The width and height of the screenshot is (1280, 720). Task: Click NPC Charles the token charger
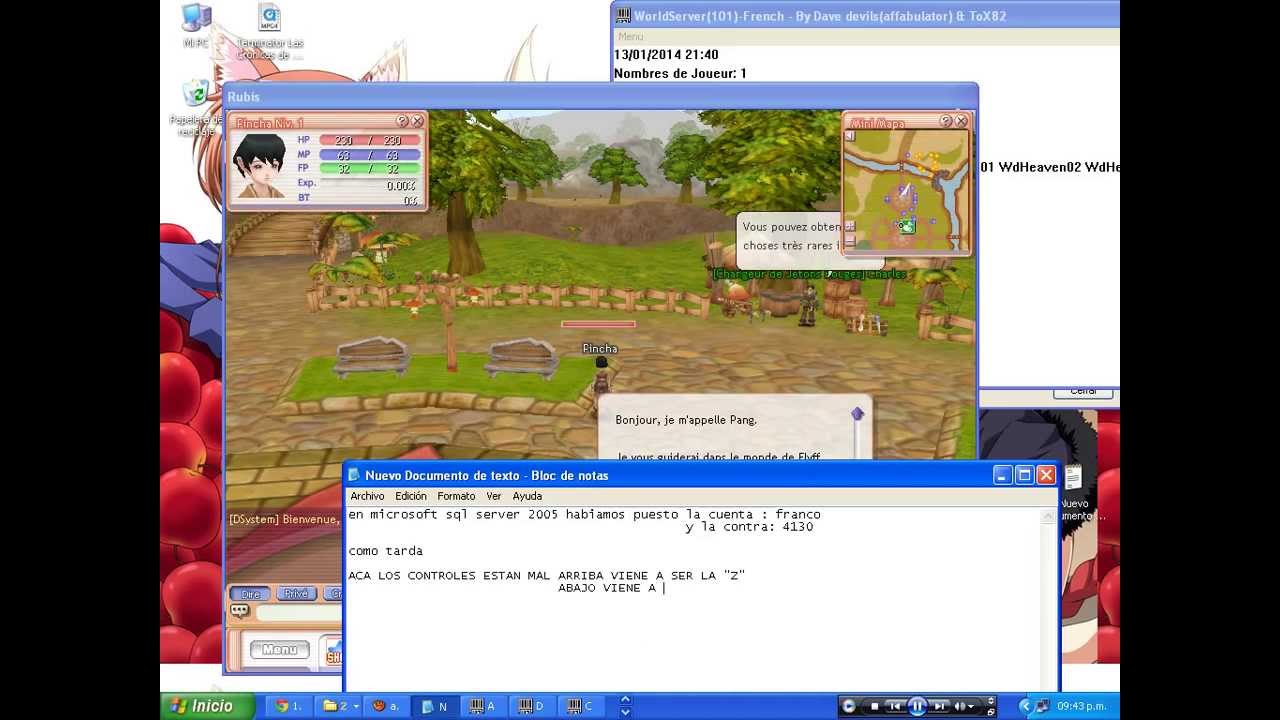click(806, 305)
